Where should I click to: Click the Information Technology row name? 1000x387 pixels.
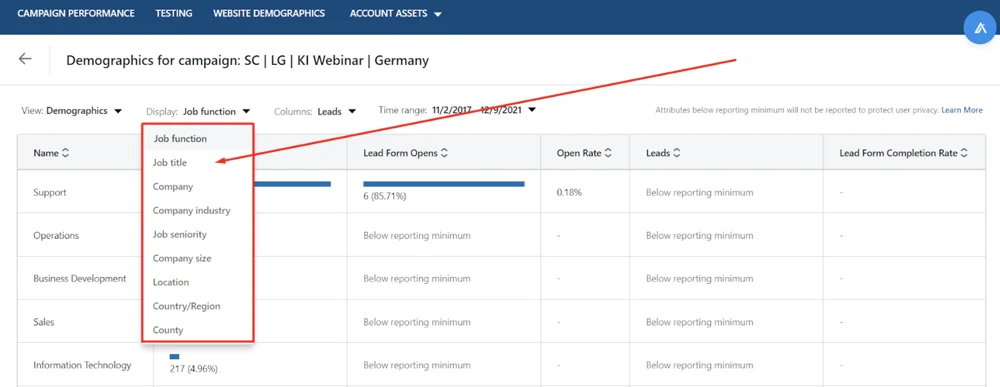coord(82,365)
